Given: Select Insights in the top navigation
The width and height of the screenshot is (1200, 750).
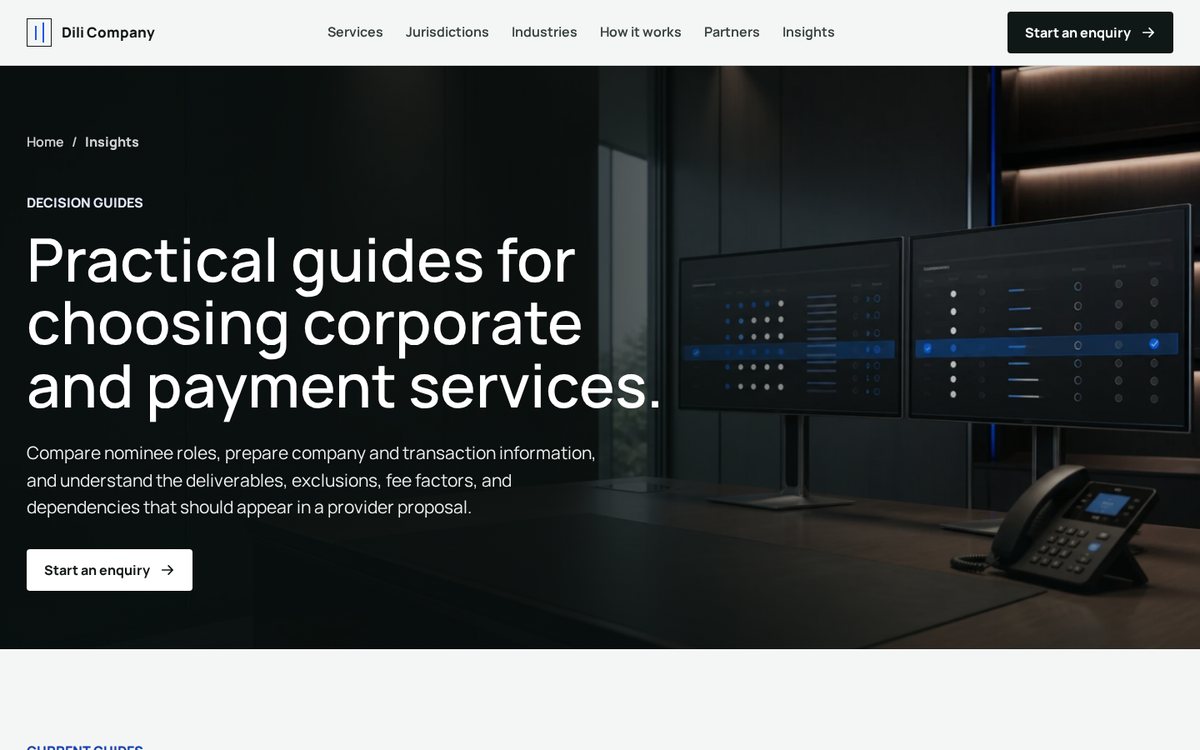Looking at the screenshot, I should point(808,32).
